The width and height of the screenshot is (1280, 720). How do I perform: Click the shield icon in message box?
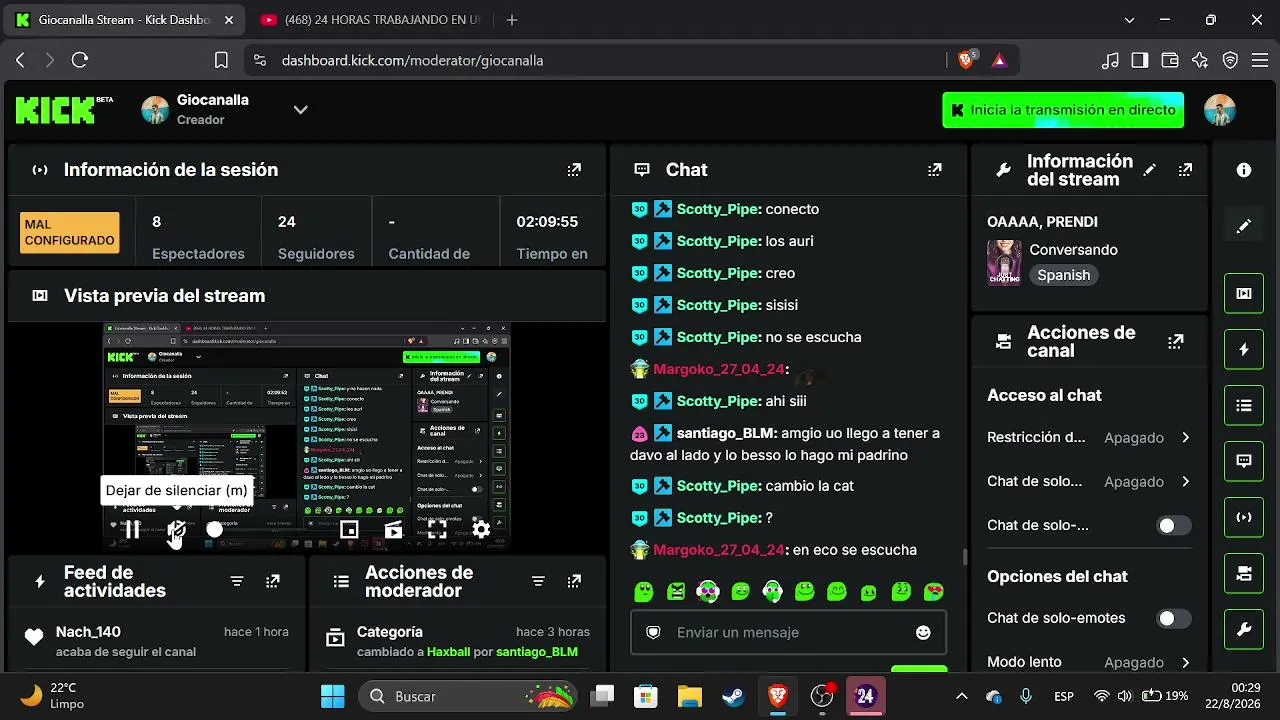click(654, 633)
